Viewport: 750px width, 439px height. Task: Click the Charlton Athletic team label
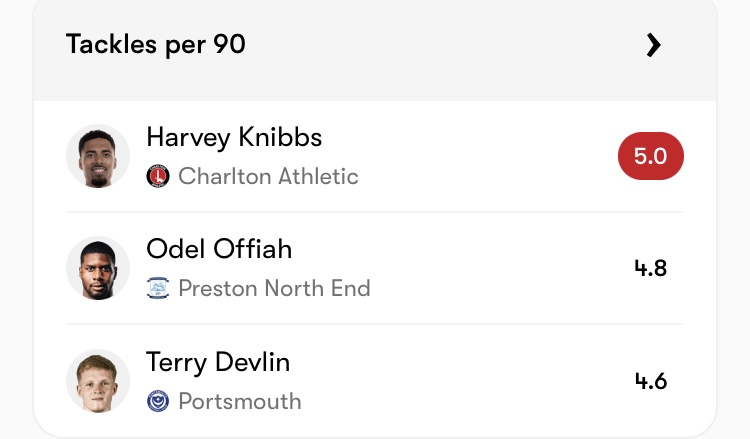tap(268, 177)
